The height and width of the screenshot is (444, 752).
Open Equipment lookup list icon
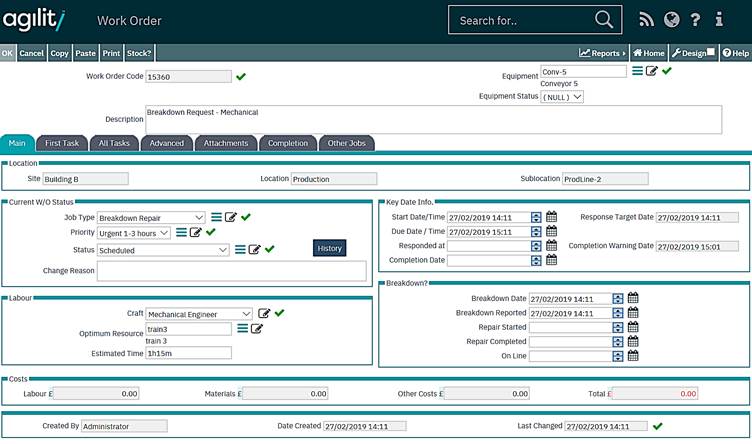637,71
